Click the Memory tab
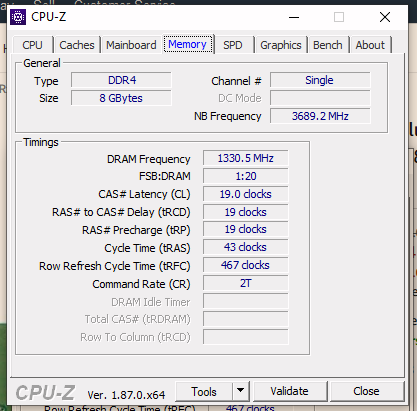Screen dimensions: 417x411 (187, 44)
